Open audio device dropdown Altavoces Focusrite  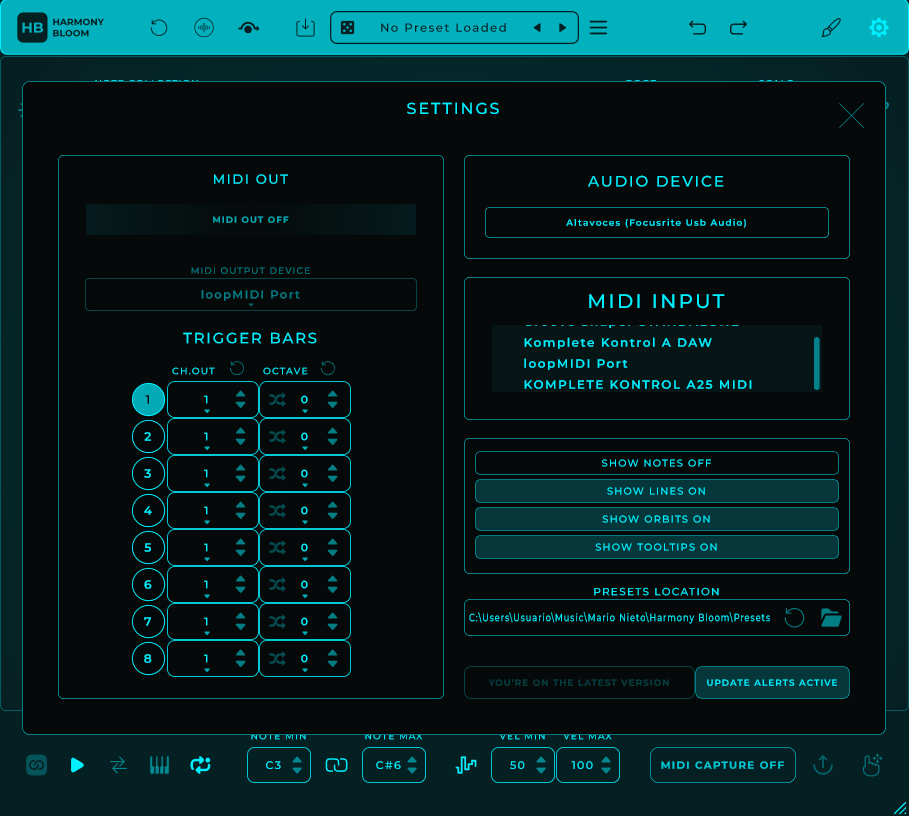[x=656, y=223]
